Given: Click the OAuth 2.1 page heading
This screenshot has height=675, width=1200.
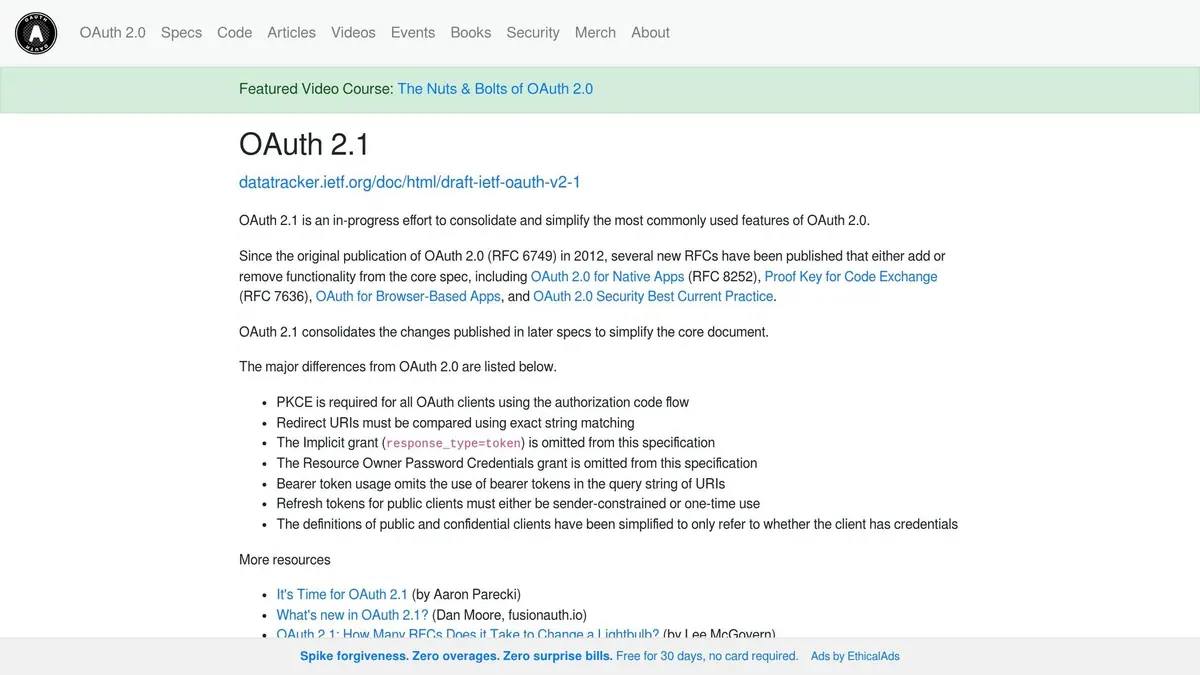Looking at the screenshot, I should click(x=304, y=144).
